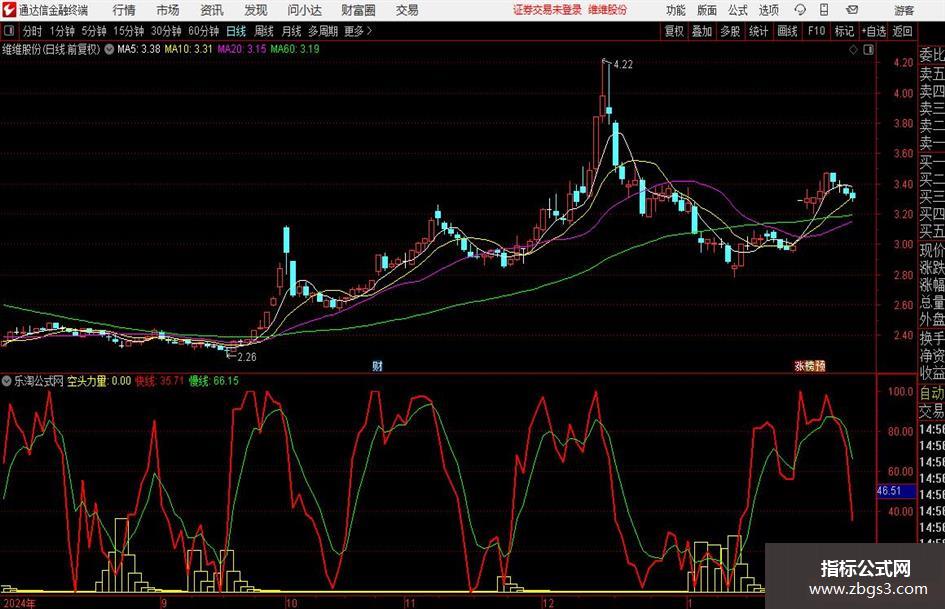Open the 财富圈 menu
Image resolution: width=945 pixels, height=609 pixels.
click(358, 10)
